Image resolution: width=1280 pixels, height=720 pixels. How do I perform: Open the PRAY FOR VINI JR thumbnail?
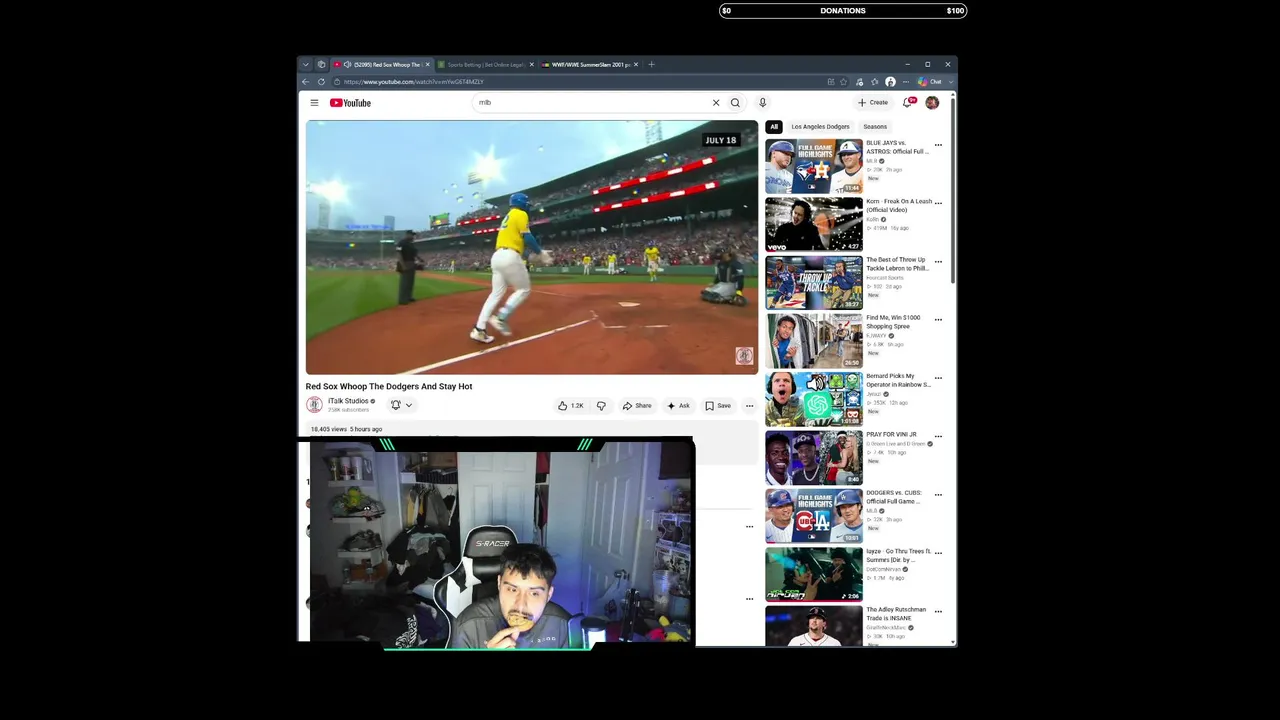pos(814,458)
